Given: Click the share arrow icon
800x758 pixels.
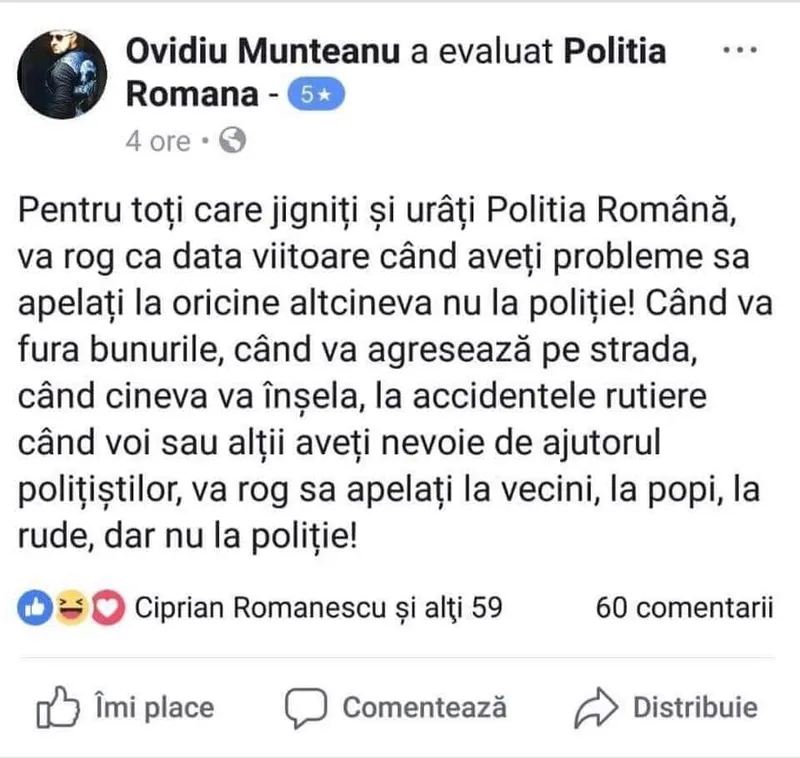Looking at the screenshot, I should point(596,708).
